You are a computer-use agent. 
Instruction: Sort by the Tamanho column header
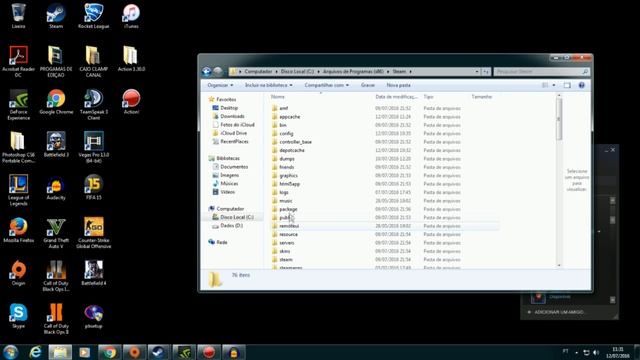[x=482, y=97]
